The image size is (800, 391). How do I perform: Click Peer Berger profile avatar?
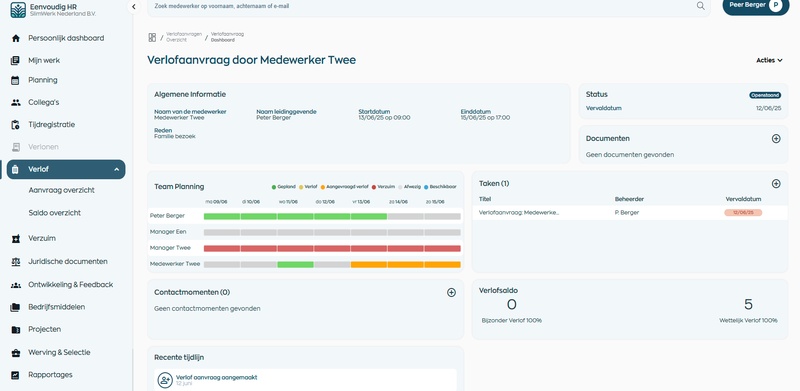(776, 5)
